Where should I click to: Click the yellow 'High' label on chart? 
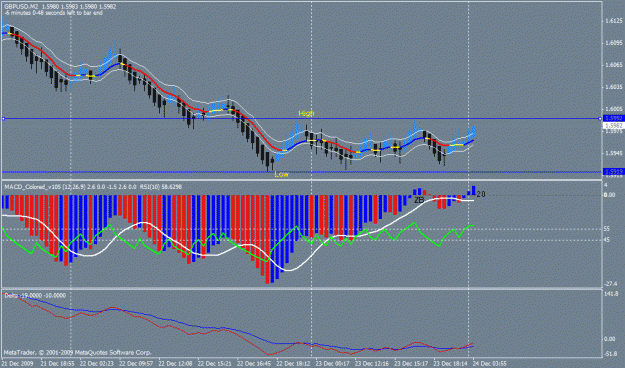306,113
